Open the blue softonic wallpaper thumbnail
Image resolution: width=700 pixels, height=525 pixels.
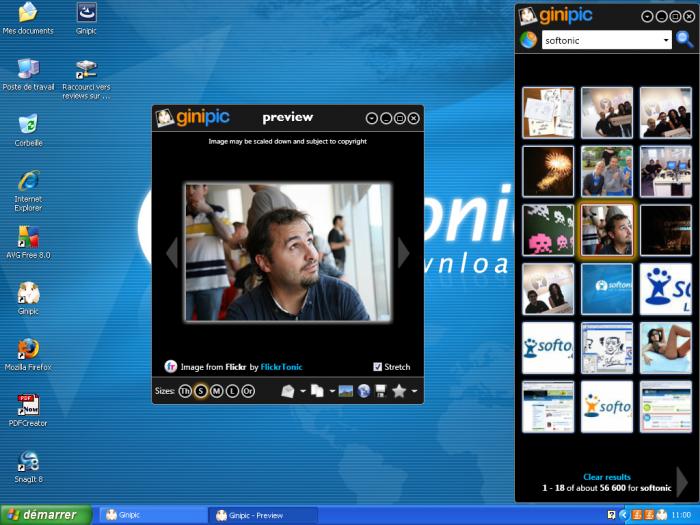tap(607, 289)
